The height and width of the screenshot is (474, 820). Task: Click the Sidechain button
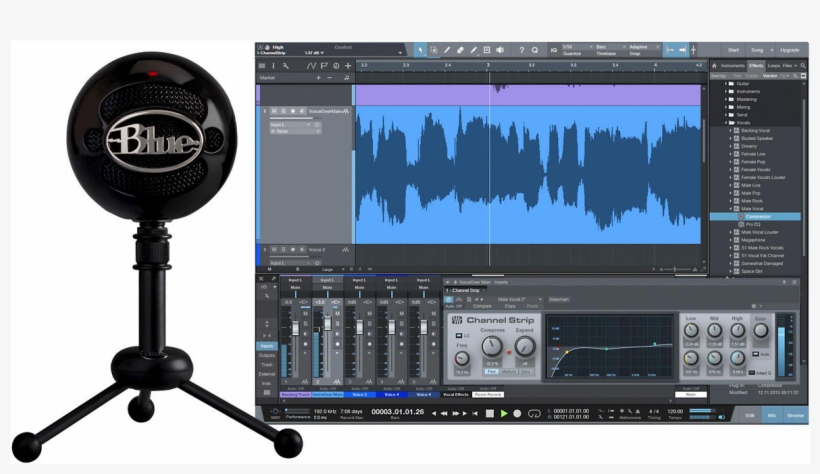[559, 299]
